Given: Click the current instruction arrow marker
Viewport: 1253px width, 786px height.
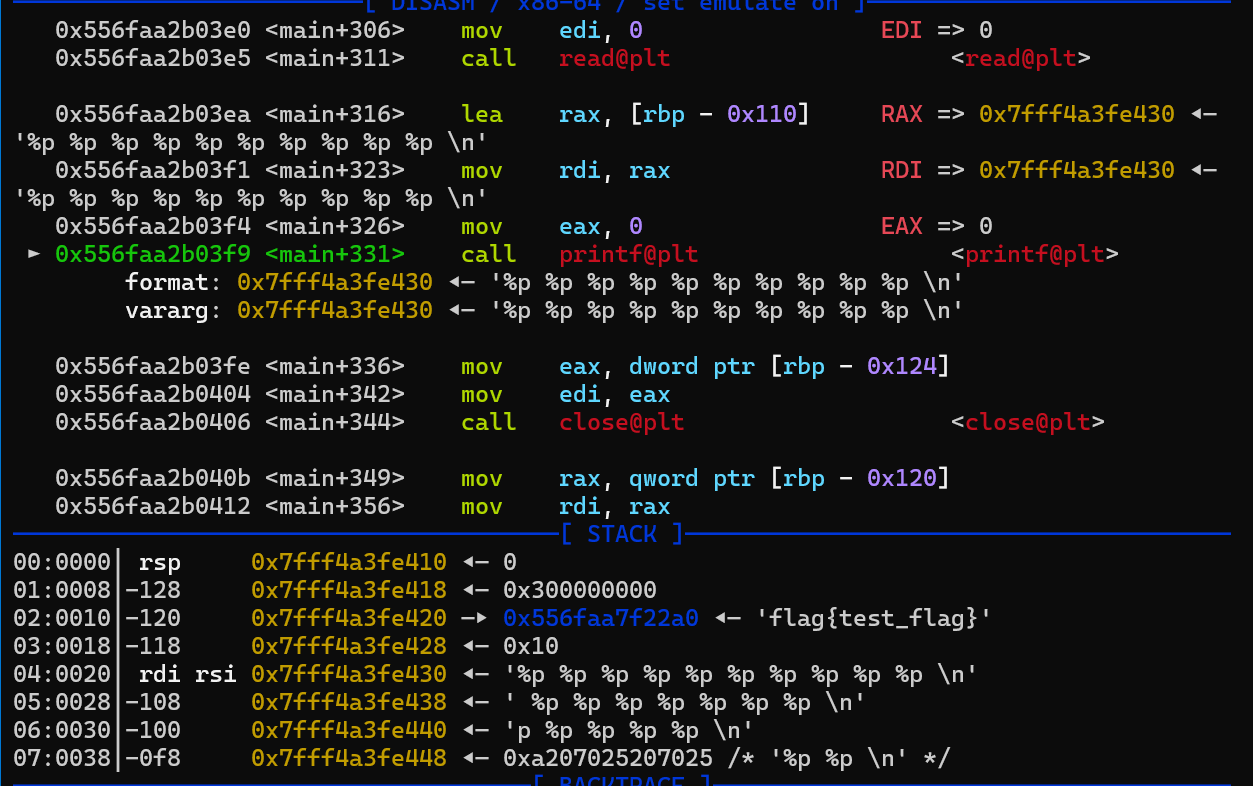Looking at the screenshot, I should (x=35, y=254).
